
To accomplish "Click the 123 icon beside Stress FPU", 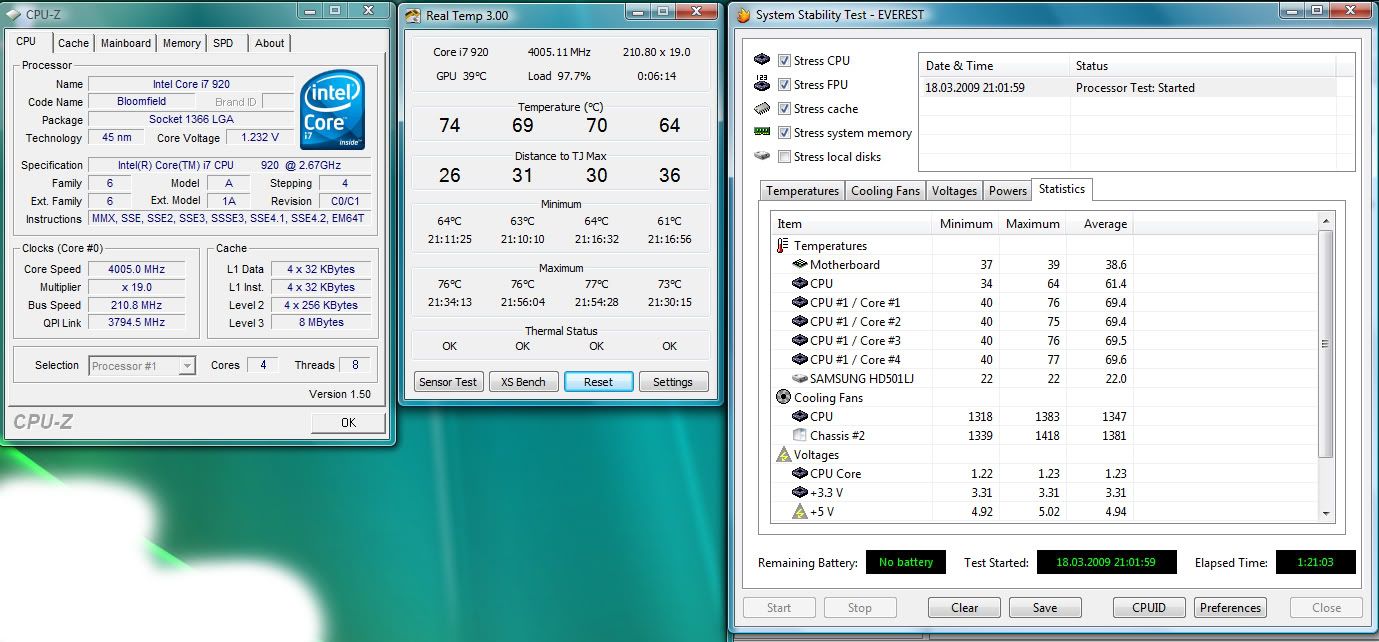I will pos(762,84).
